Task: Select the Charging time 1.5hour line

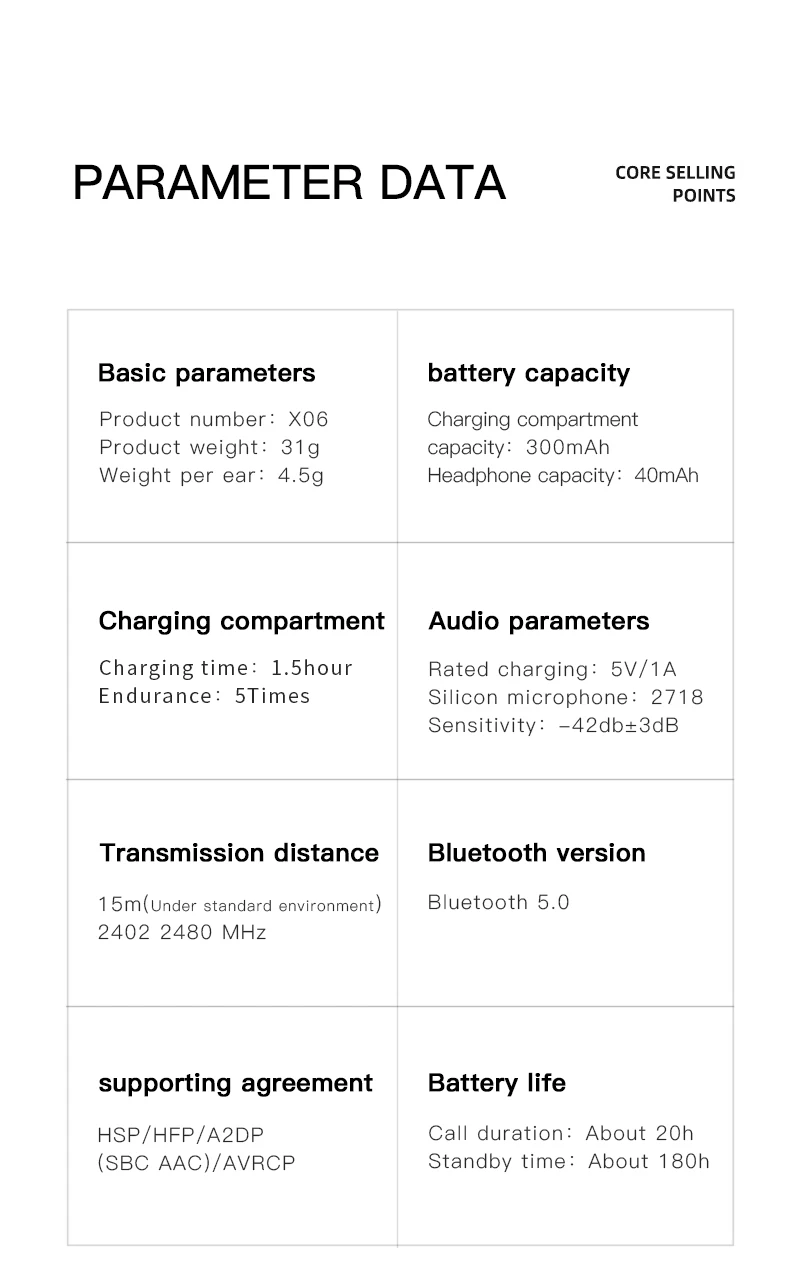Action: coord(226,667)
